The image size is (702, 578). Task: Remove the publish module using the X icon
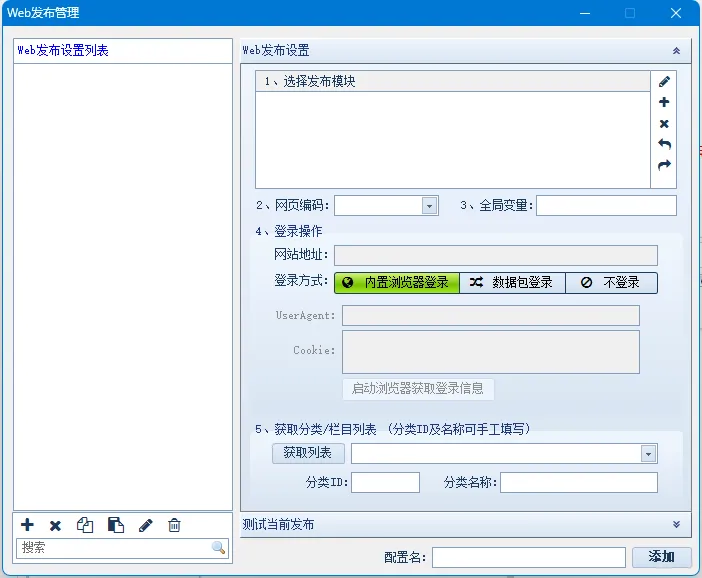click(x=664, y=124)
